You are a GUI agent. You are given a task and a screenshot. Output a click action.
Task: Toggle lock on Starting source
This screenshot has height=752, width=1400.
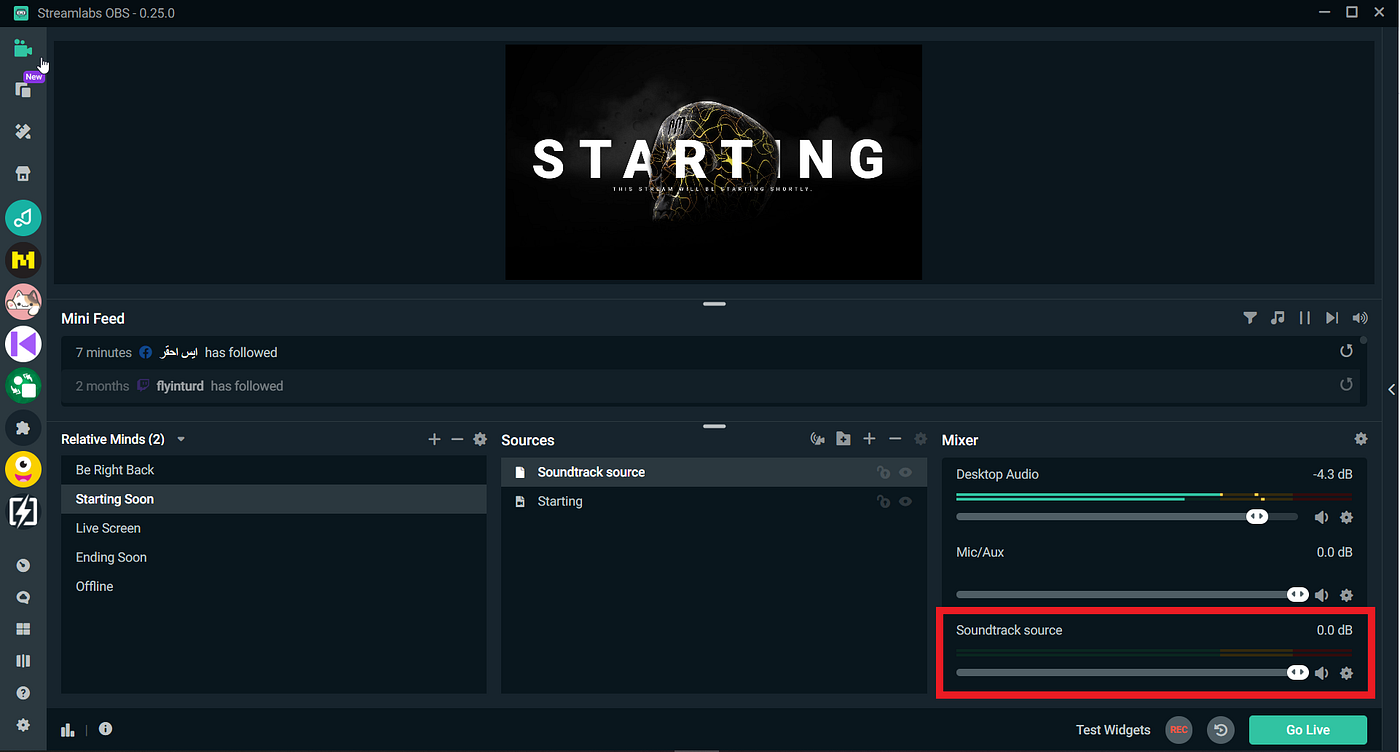(883, 501)
